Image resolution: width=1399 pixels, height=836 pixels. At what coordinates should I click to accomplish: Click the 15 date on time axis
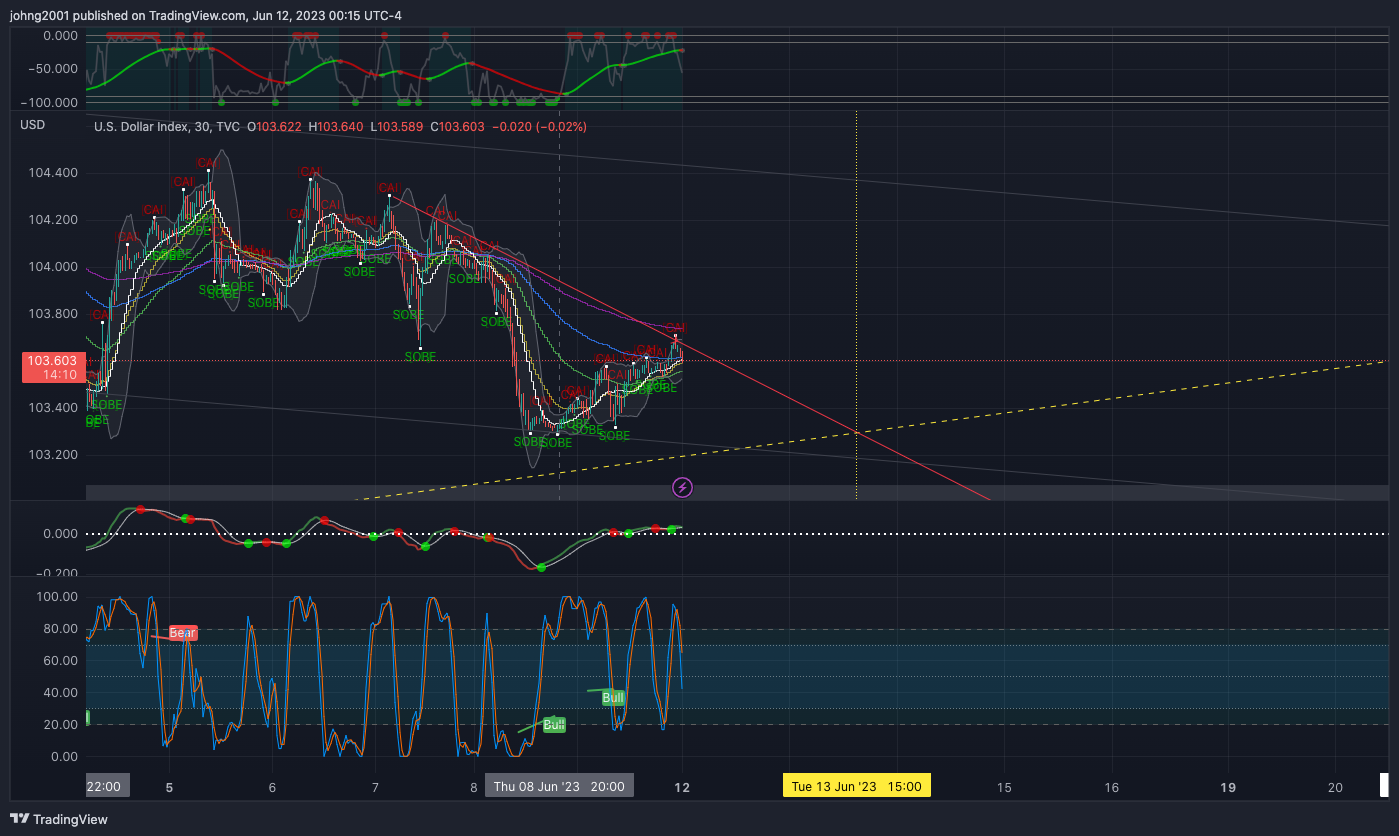[x=1005, y=787]
